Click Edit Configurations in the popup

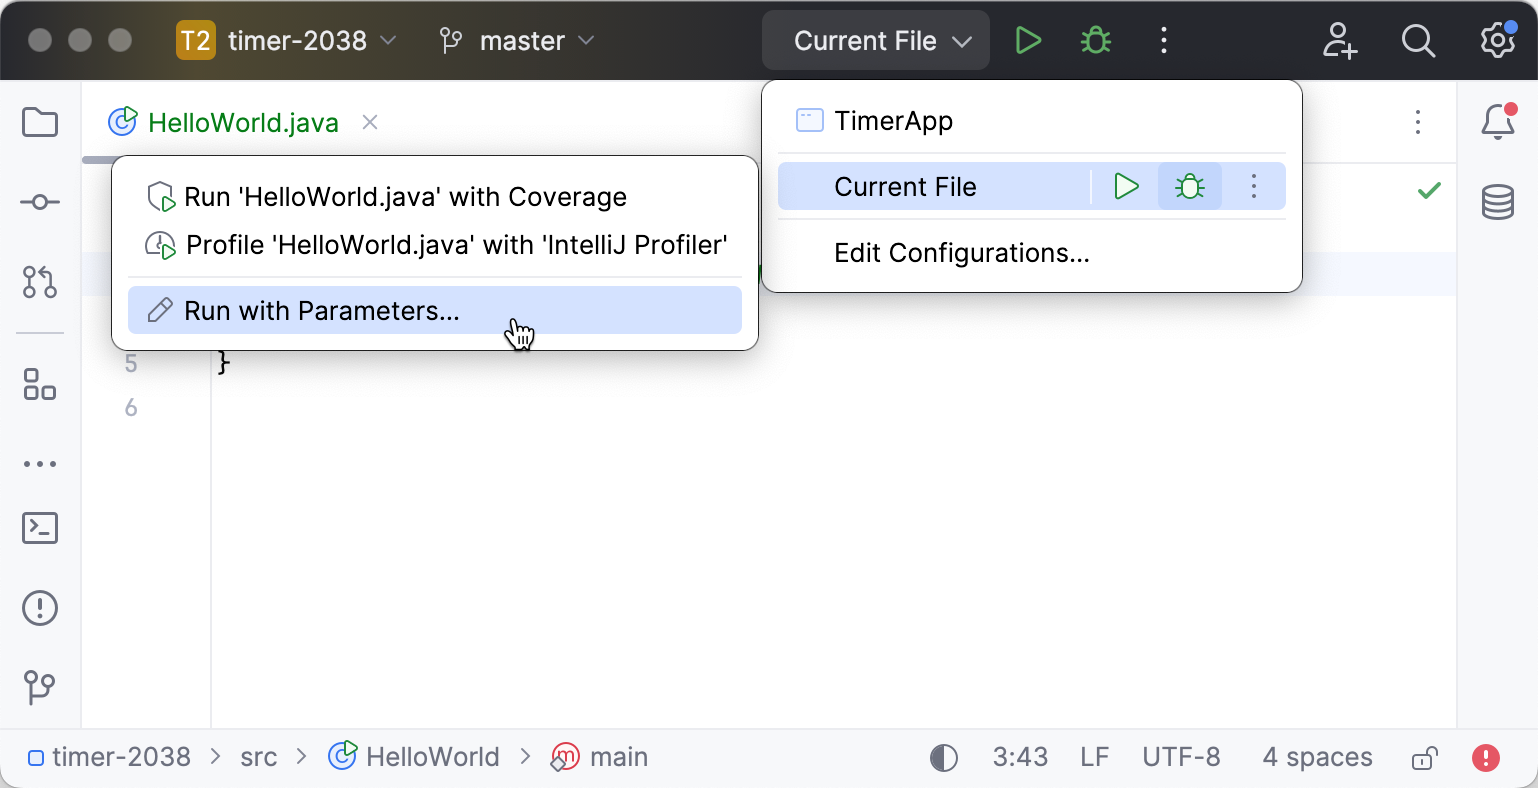[x=961, y=253]
